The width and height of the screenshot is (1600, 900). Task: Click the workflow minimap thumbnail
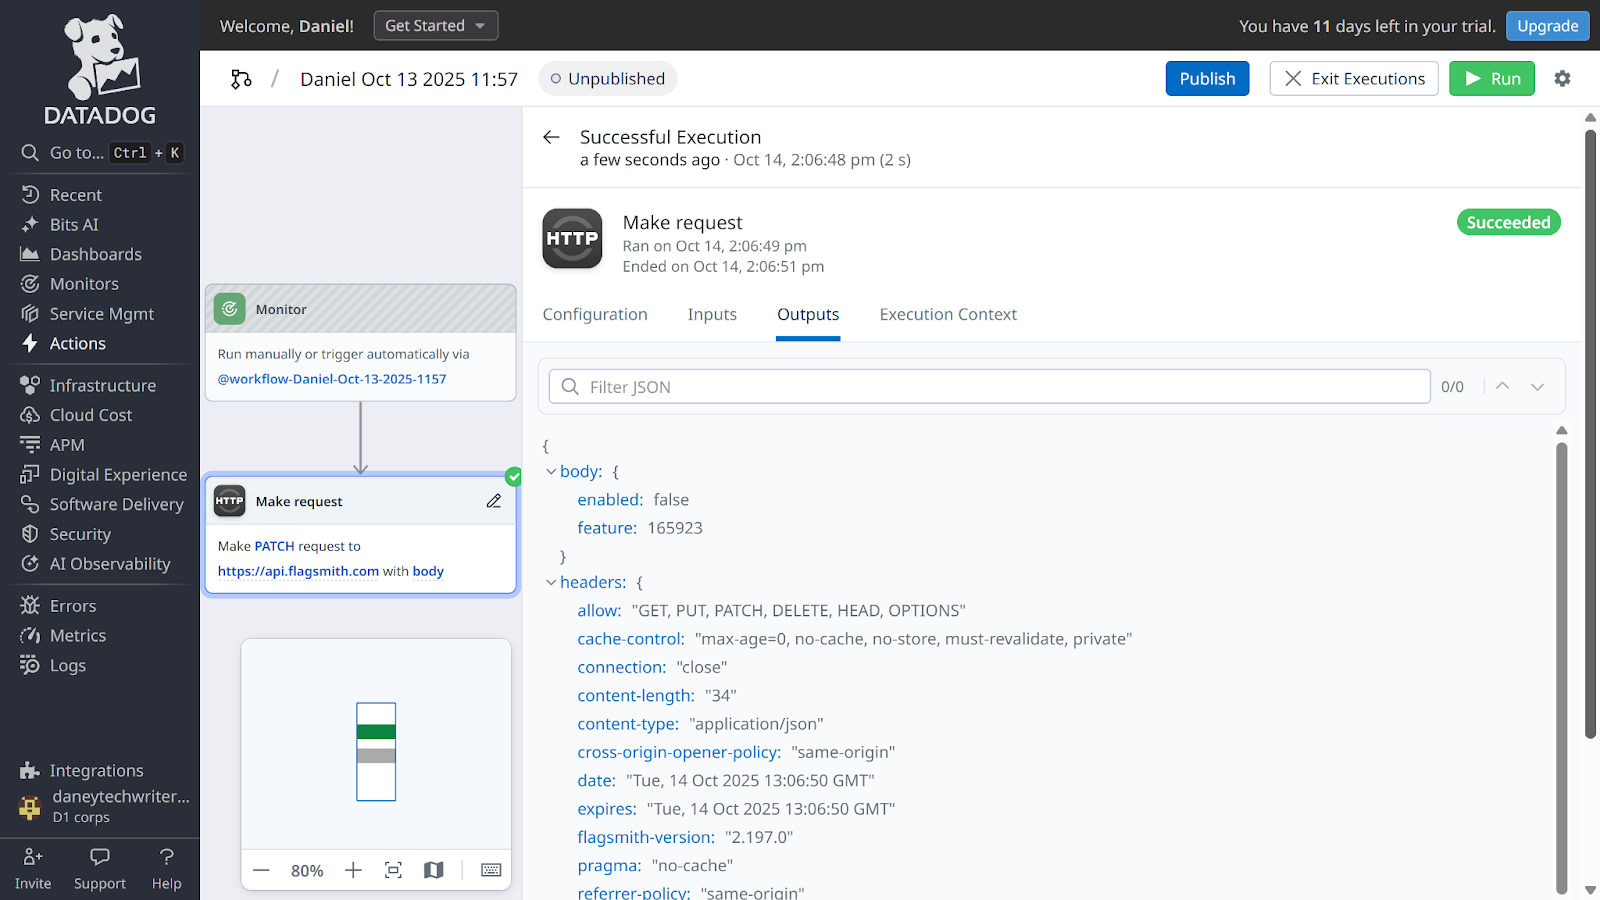tap(376, 752)
